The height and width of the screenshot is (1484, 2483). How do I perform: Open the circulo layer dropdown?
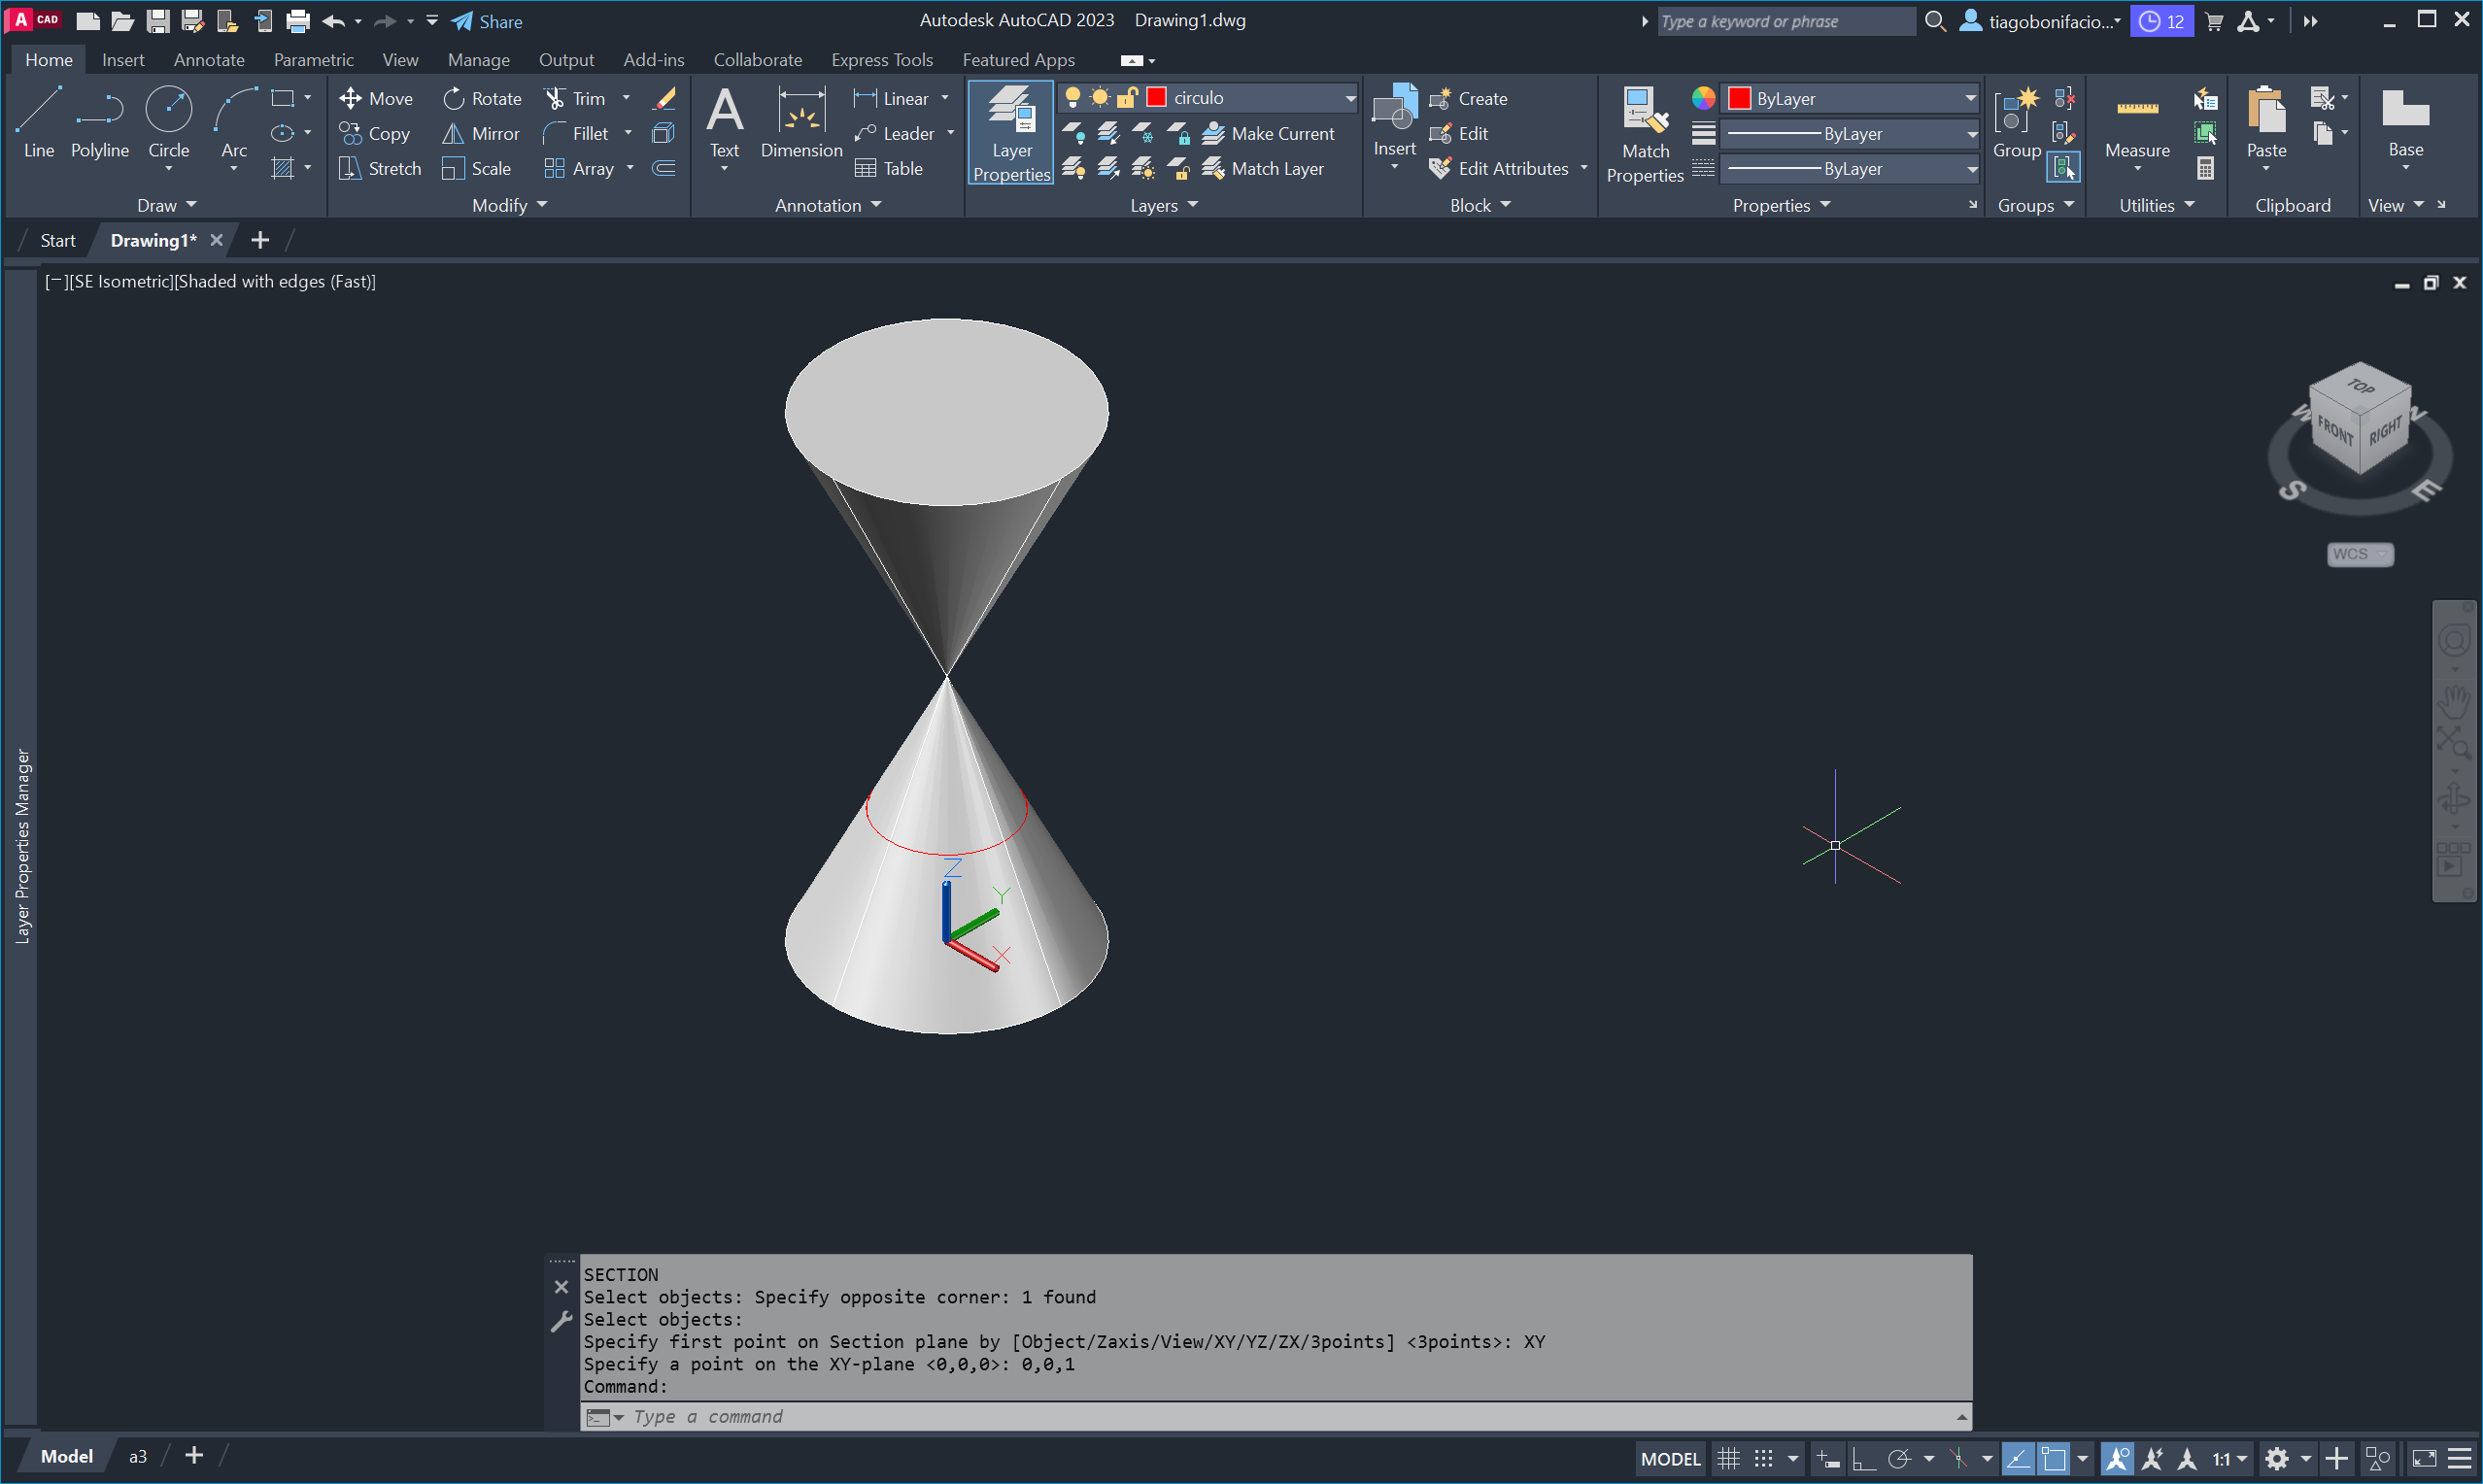click(1349, 98)
